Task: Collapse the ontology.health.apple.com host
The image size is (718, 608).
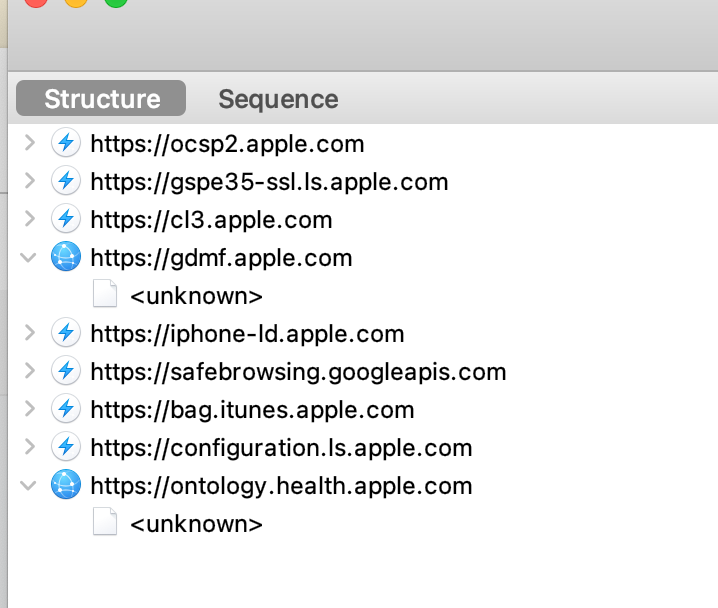Action: tap(28, 485)
